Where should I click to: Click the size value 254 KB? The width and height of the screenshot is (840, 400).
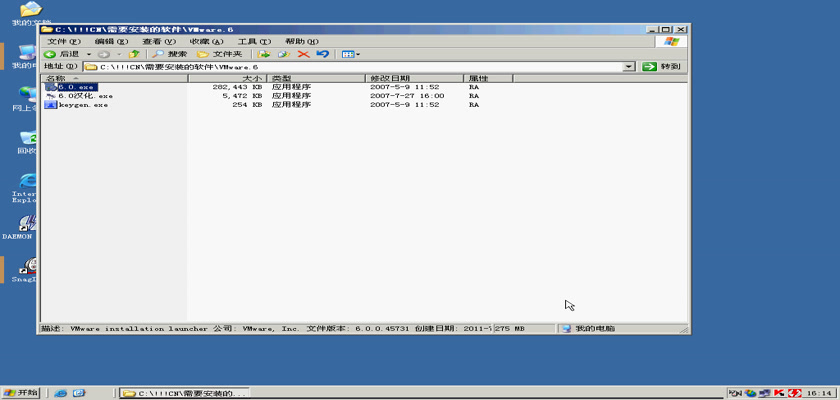(248, 105)
